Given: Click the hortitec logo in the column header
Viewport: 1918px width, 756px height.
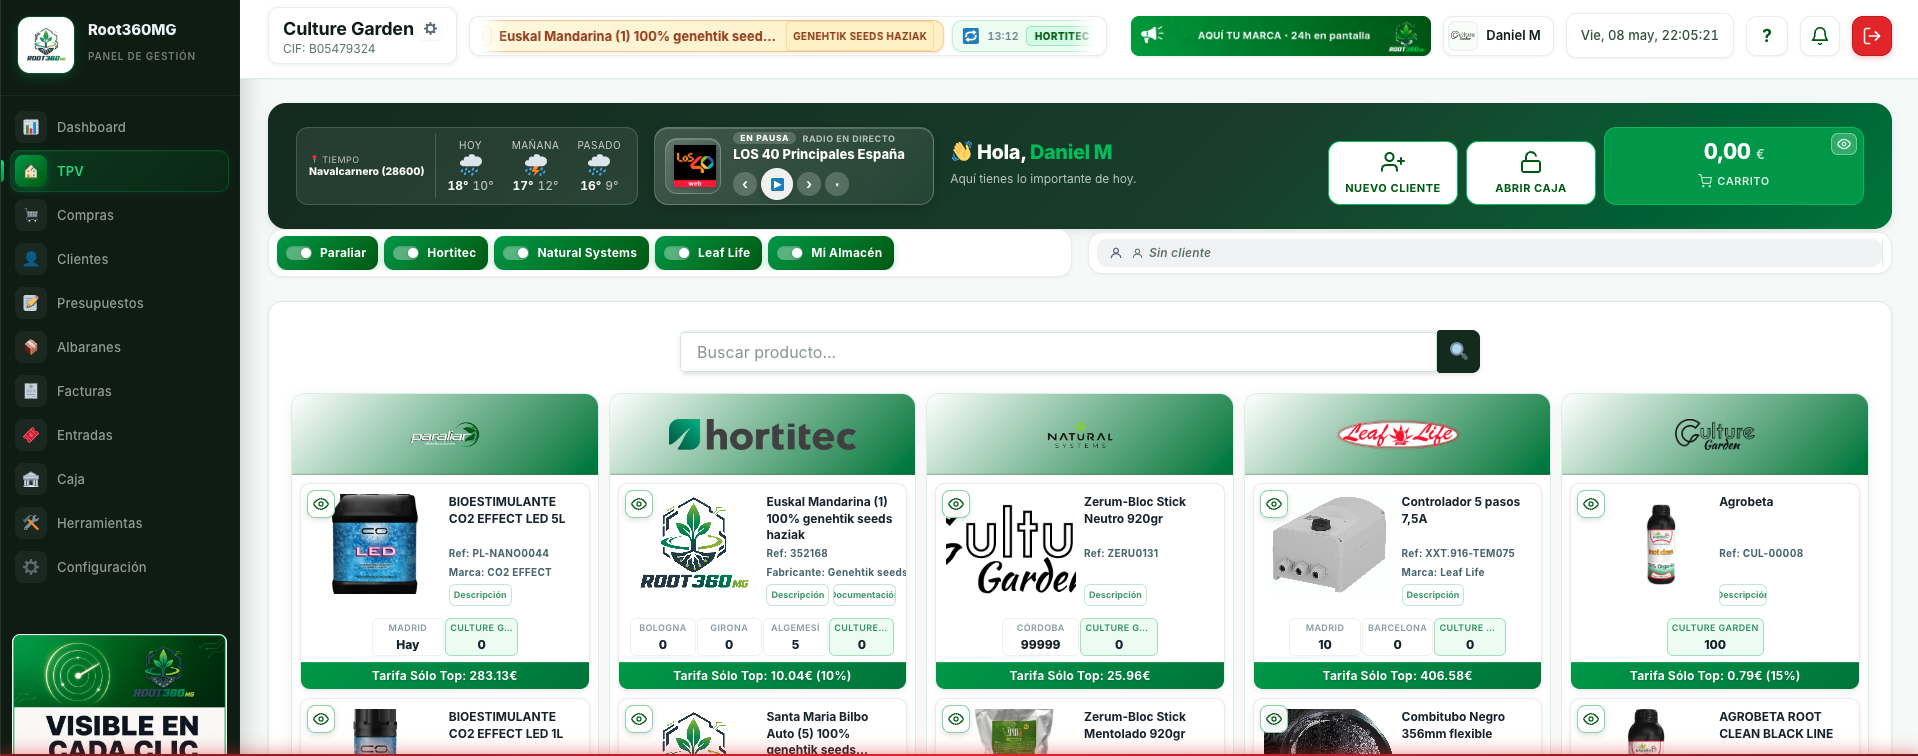Looking at the screenshot, I should click(762, 435).
